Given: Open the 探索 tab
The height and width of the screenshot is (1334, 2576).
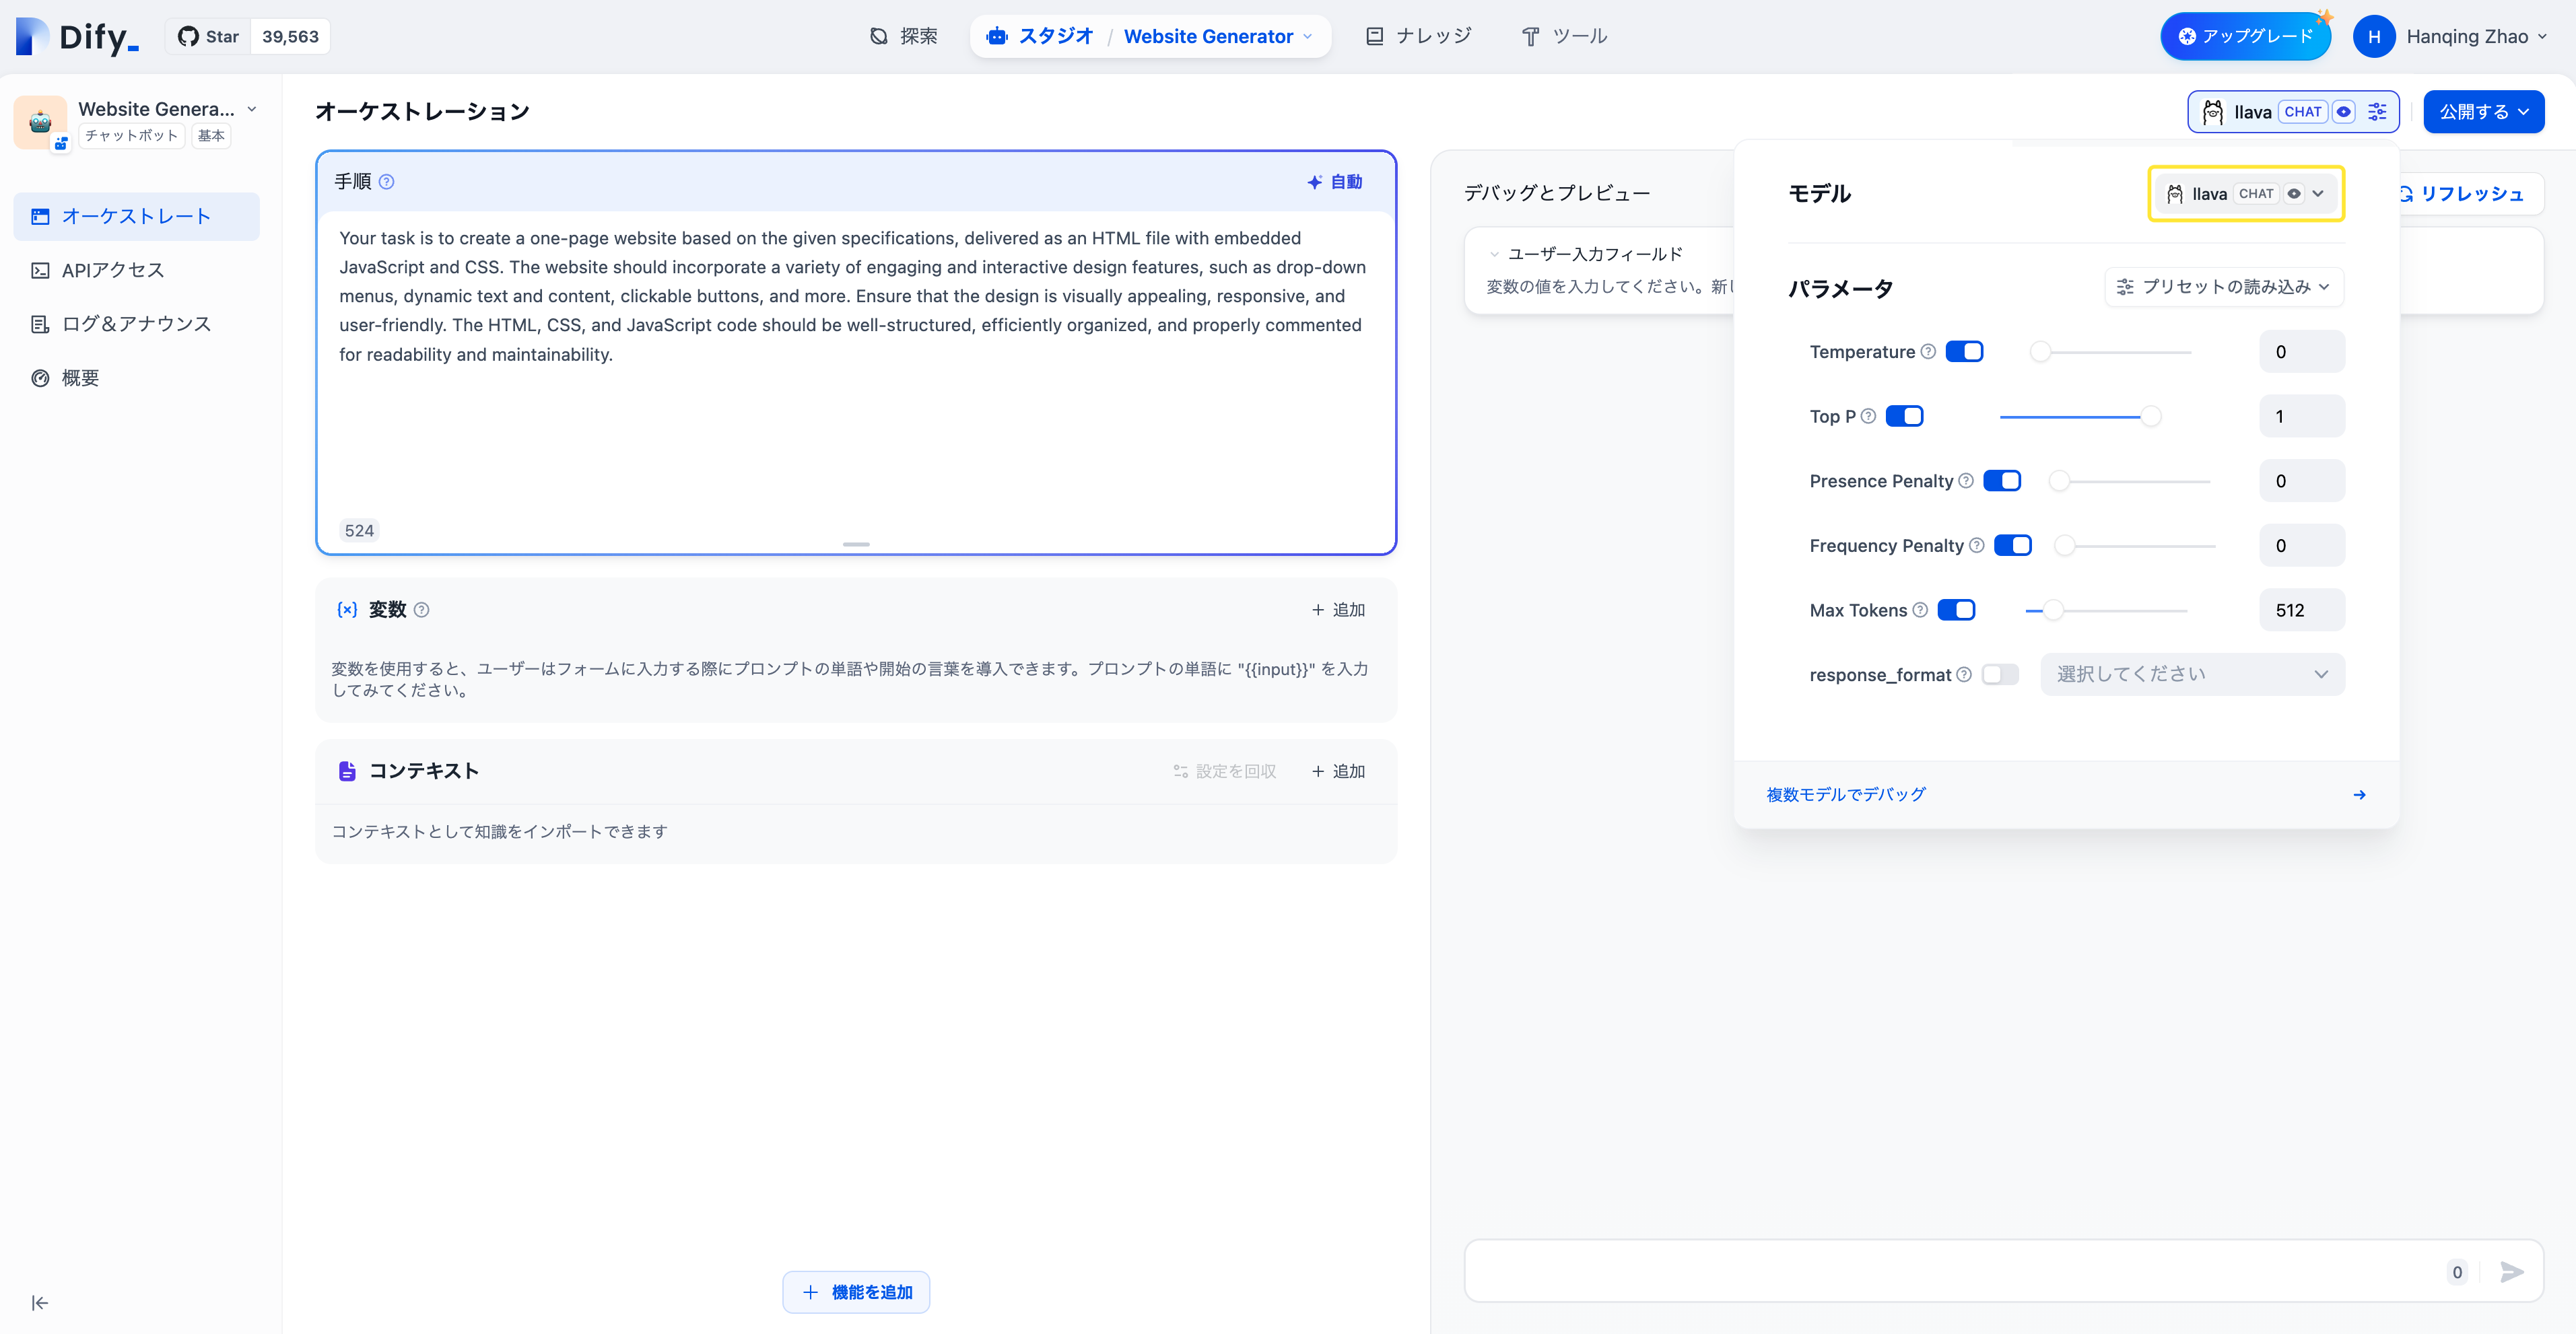Looking at the screenshot, I should 903,37.
